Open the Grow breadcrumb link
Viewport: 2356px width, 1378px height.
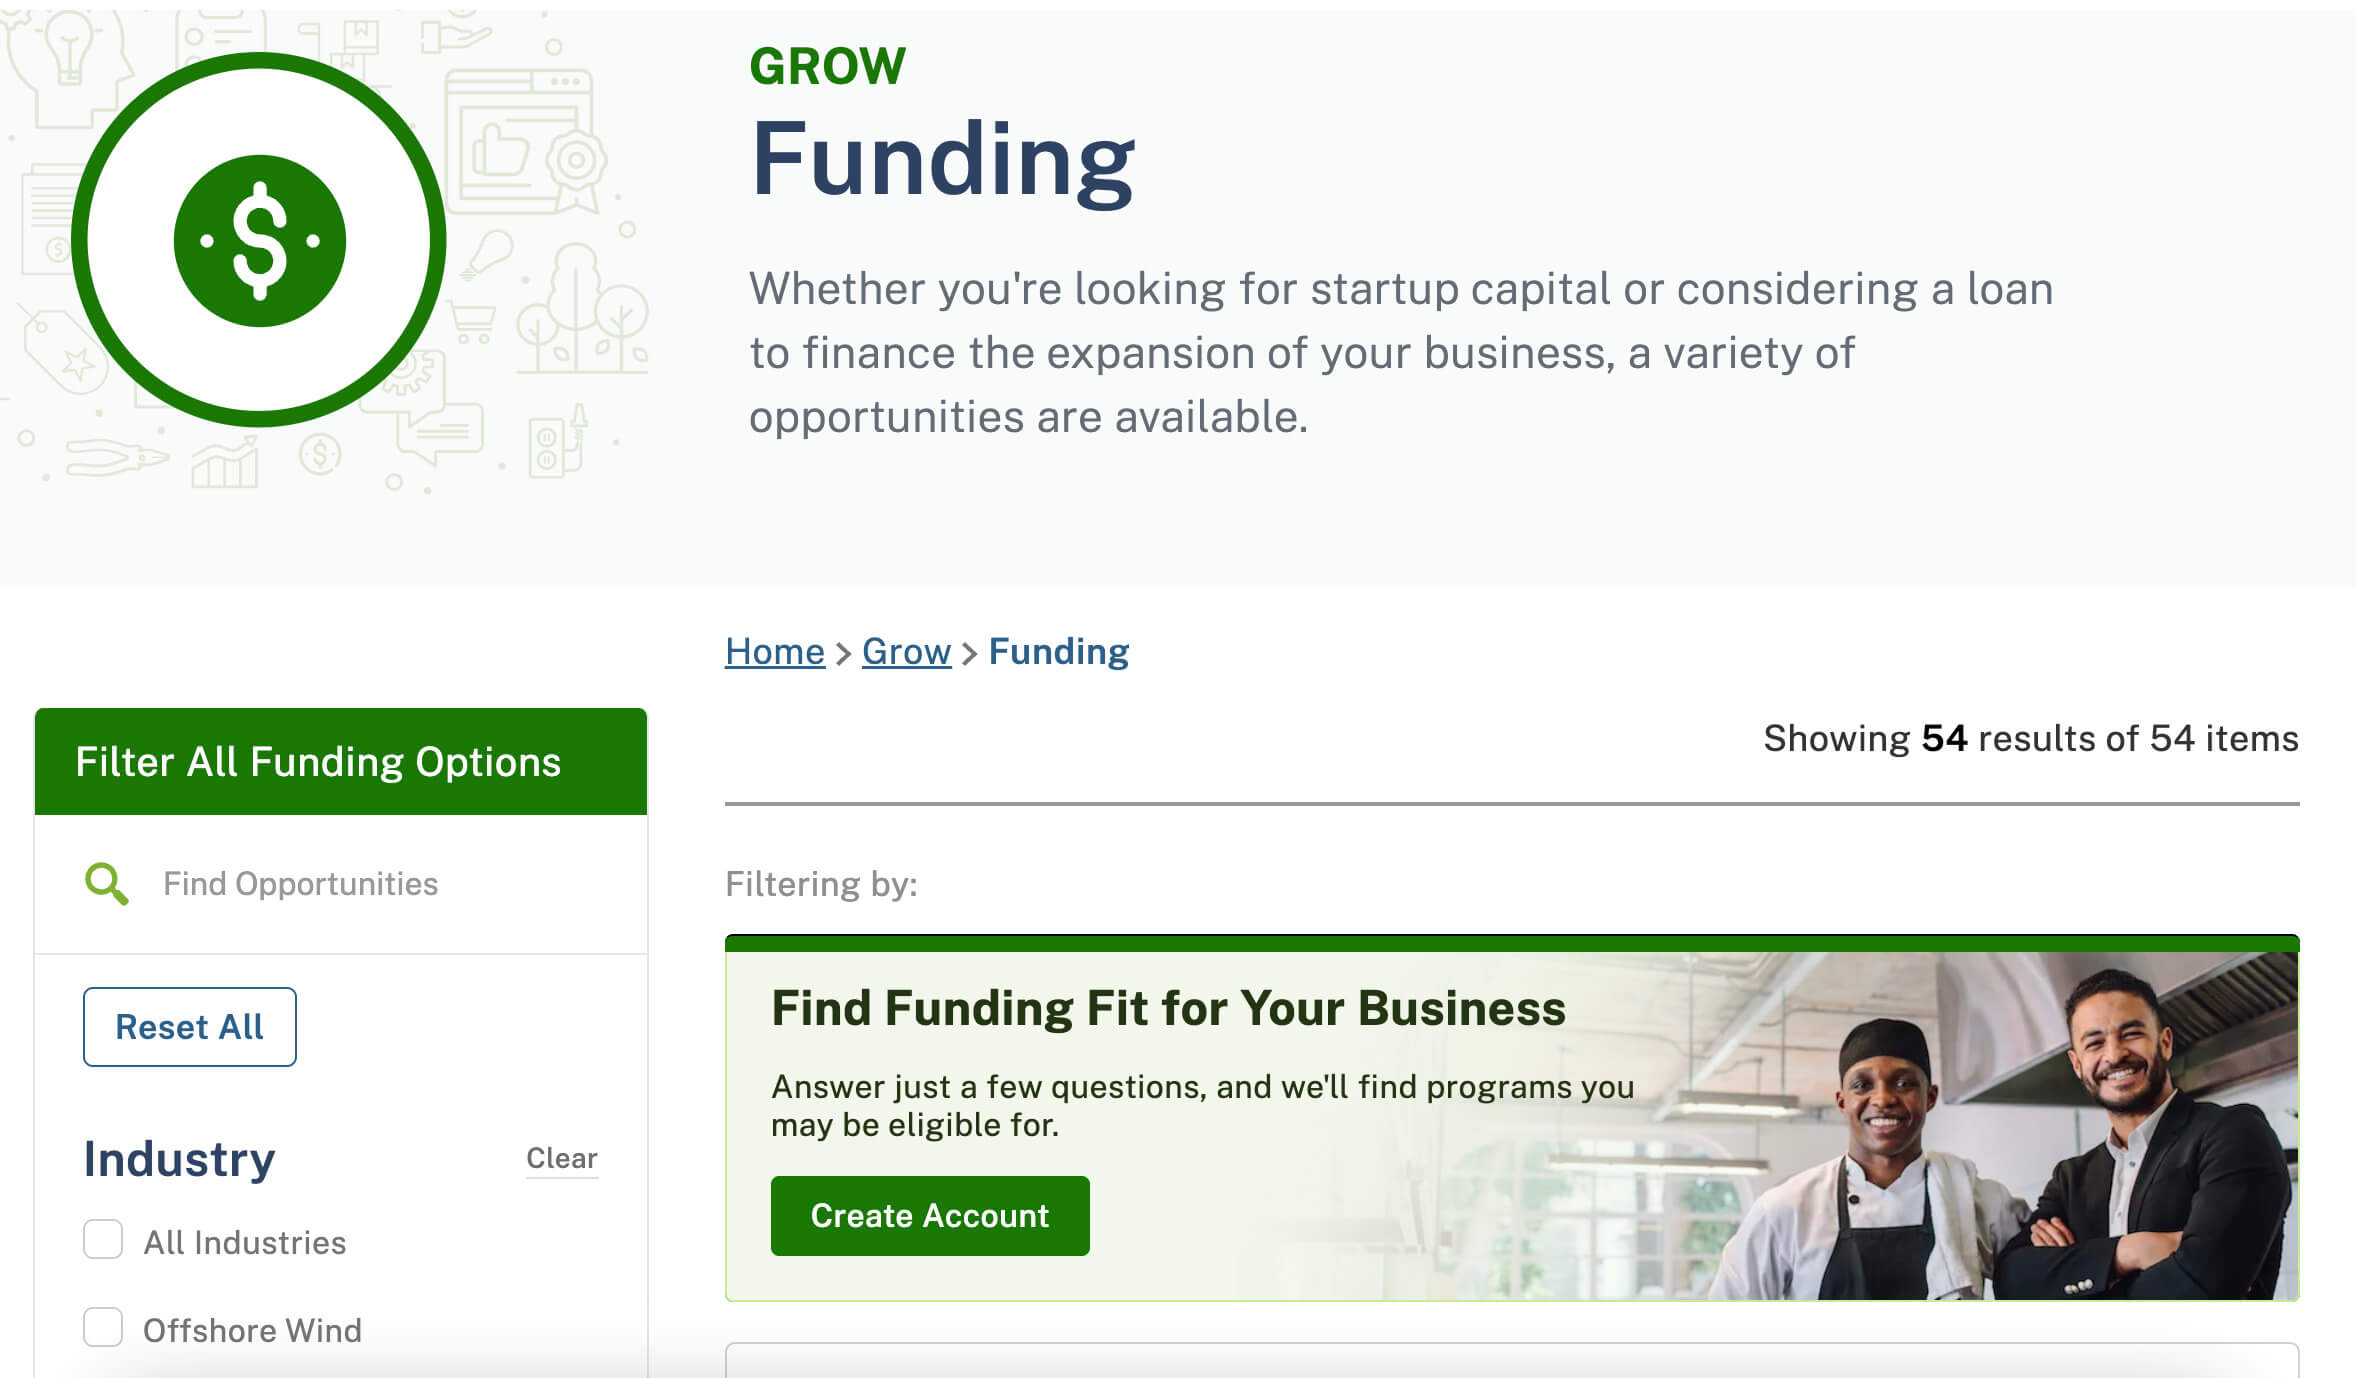point(906,652)
